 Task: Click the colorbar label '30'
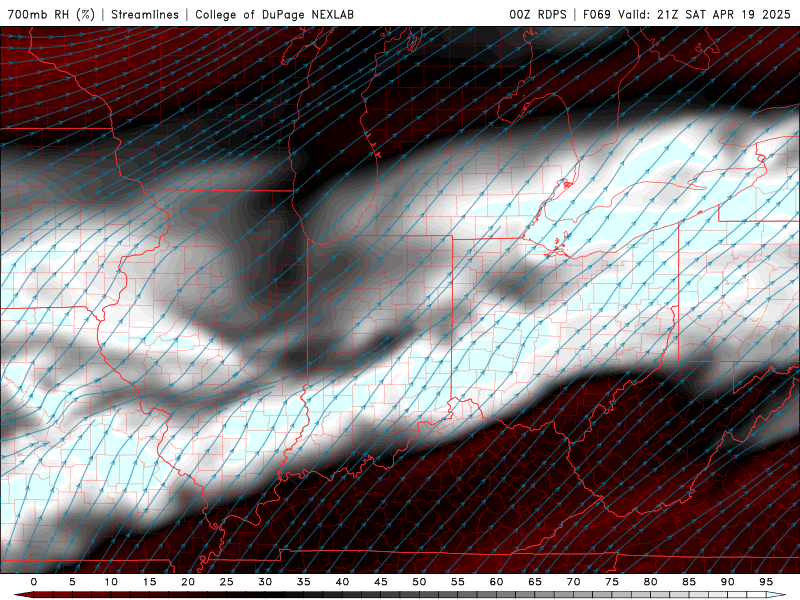tap(265, 582)
